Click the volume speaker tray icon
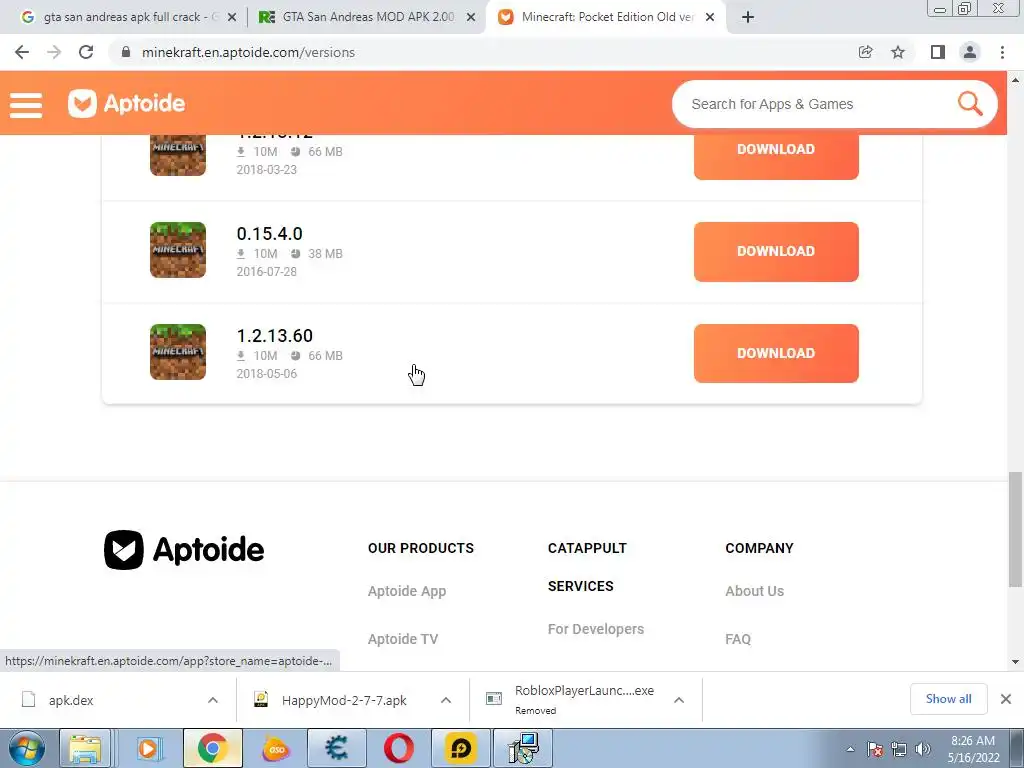This screenshot has height=768, width=1024. tap(923, 749)
